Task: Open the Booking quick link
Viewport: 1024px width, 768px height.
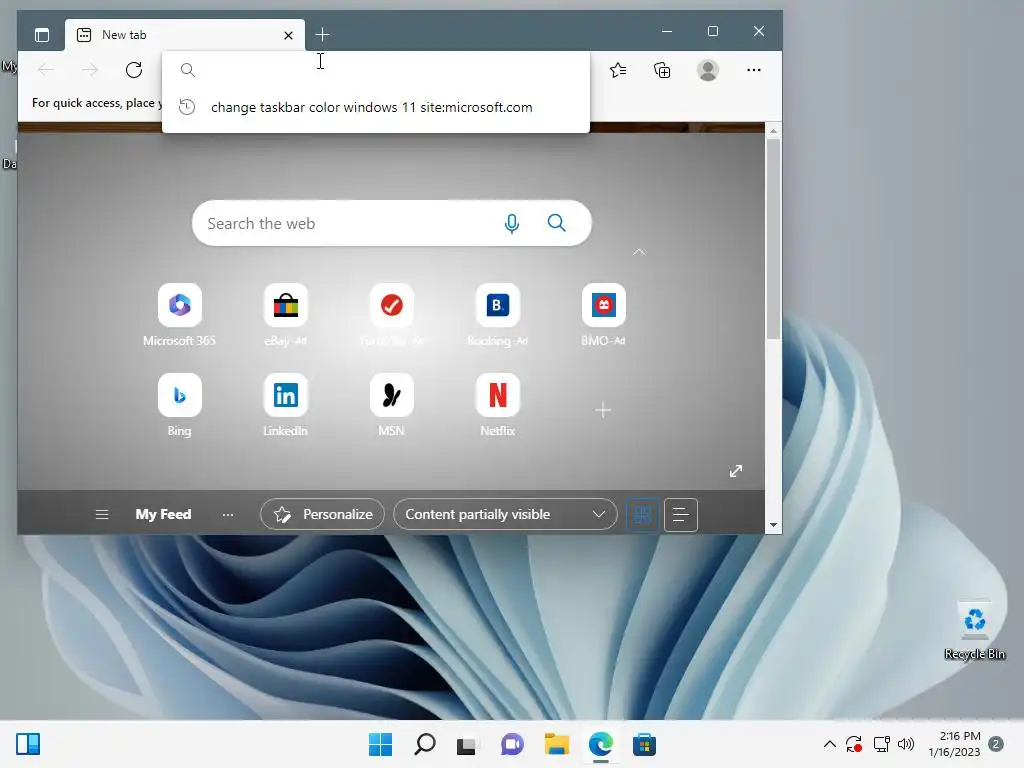Action: click(498, 314)
